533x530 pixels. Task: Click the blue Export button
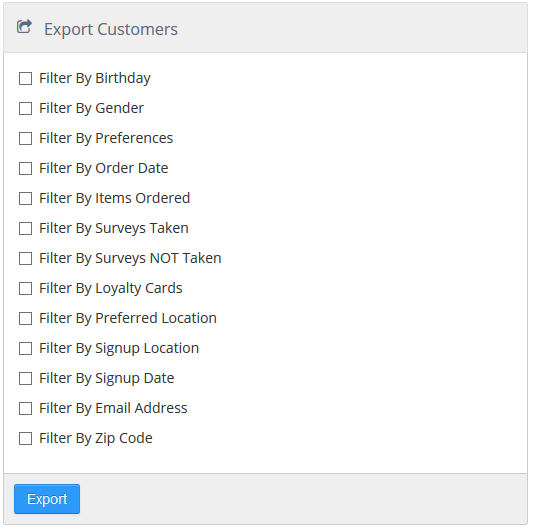47,499
